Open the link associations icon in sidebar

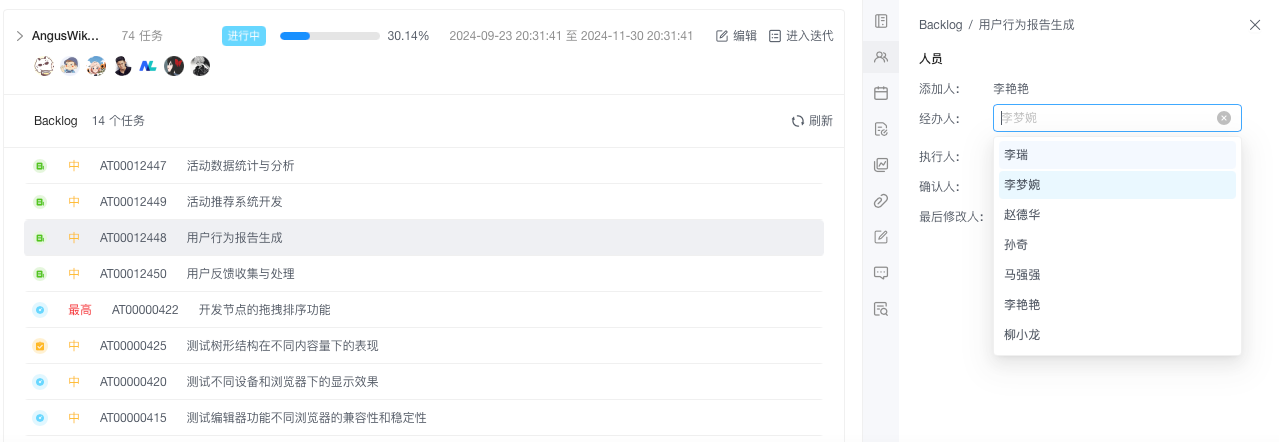tap(881, 201)
